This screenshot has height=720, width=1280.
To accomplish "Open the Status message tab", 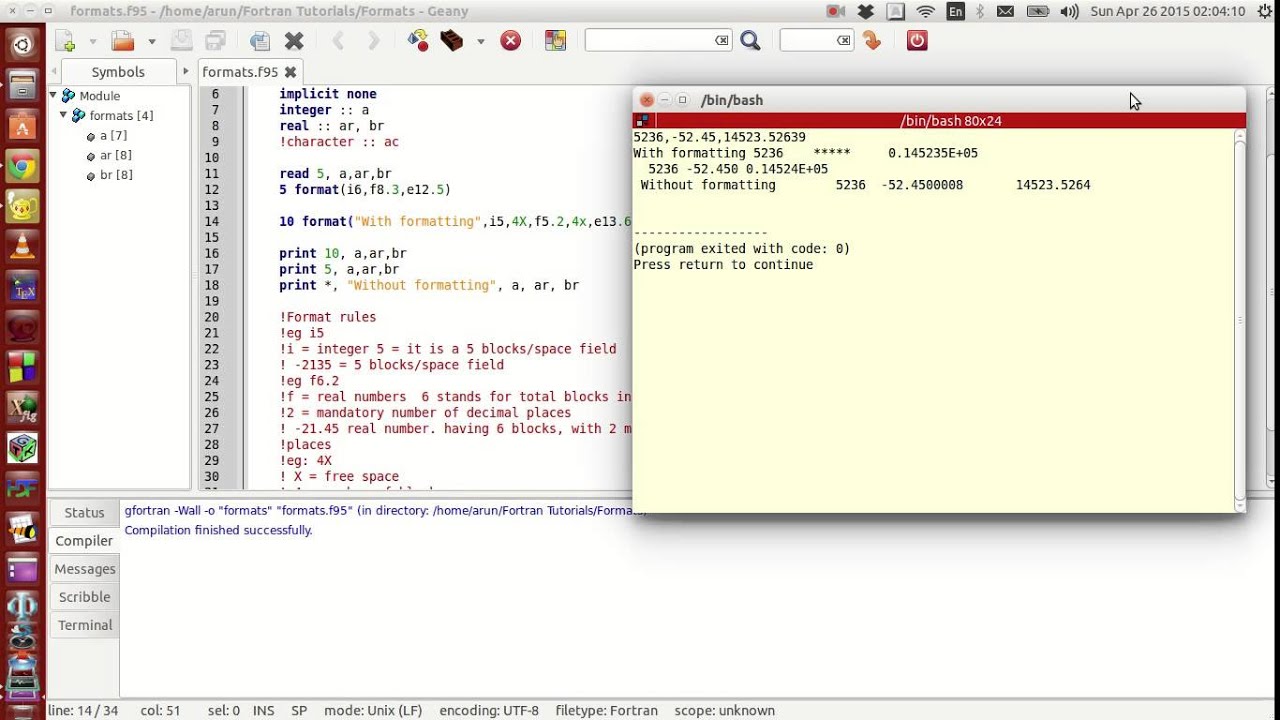I will pos(84,512).
